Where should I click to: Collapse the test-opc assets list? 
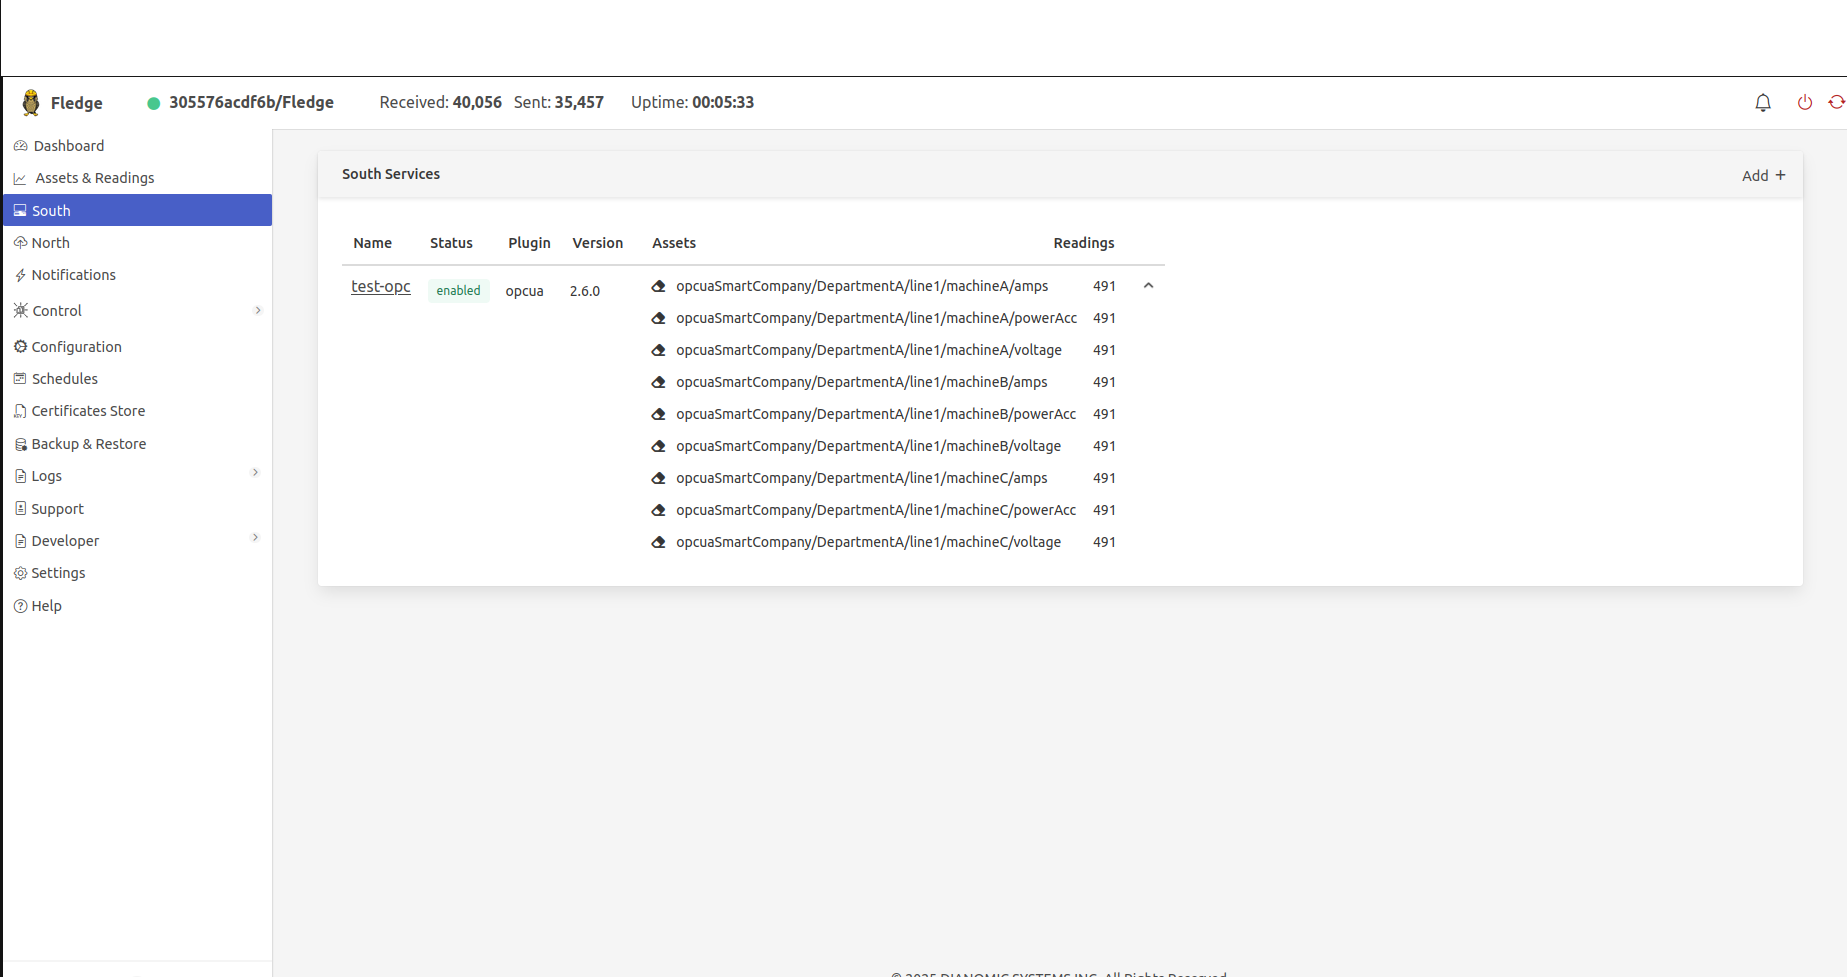click(1148, 286)
